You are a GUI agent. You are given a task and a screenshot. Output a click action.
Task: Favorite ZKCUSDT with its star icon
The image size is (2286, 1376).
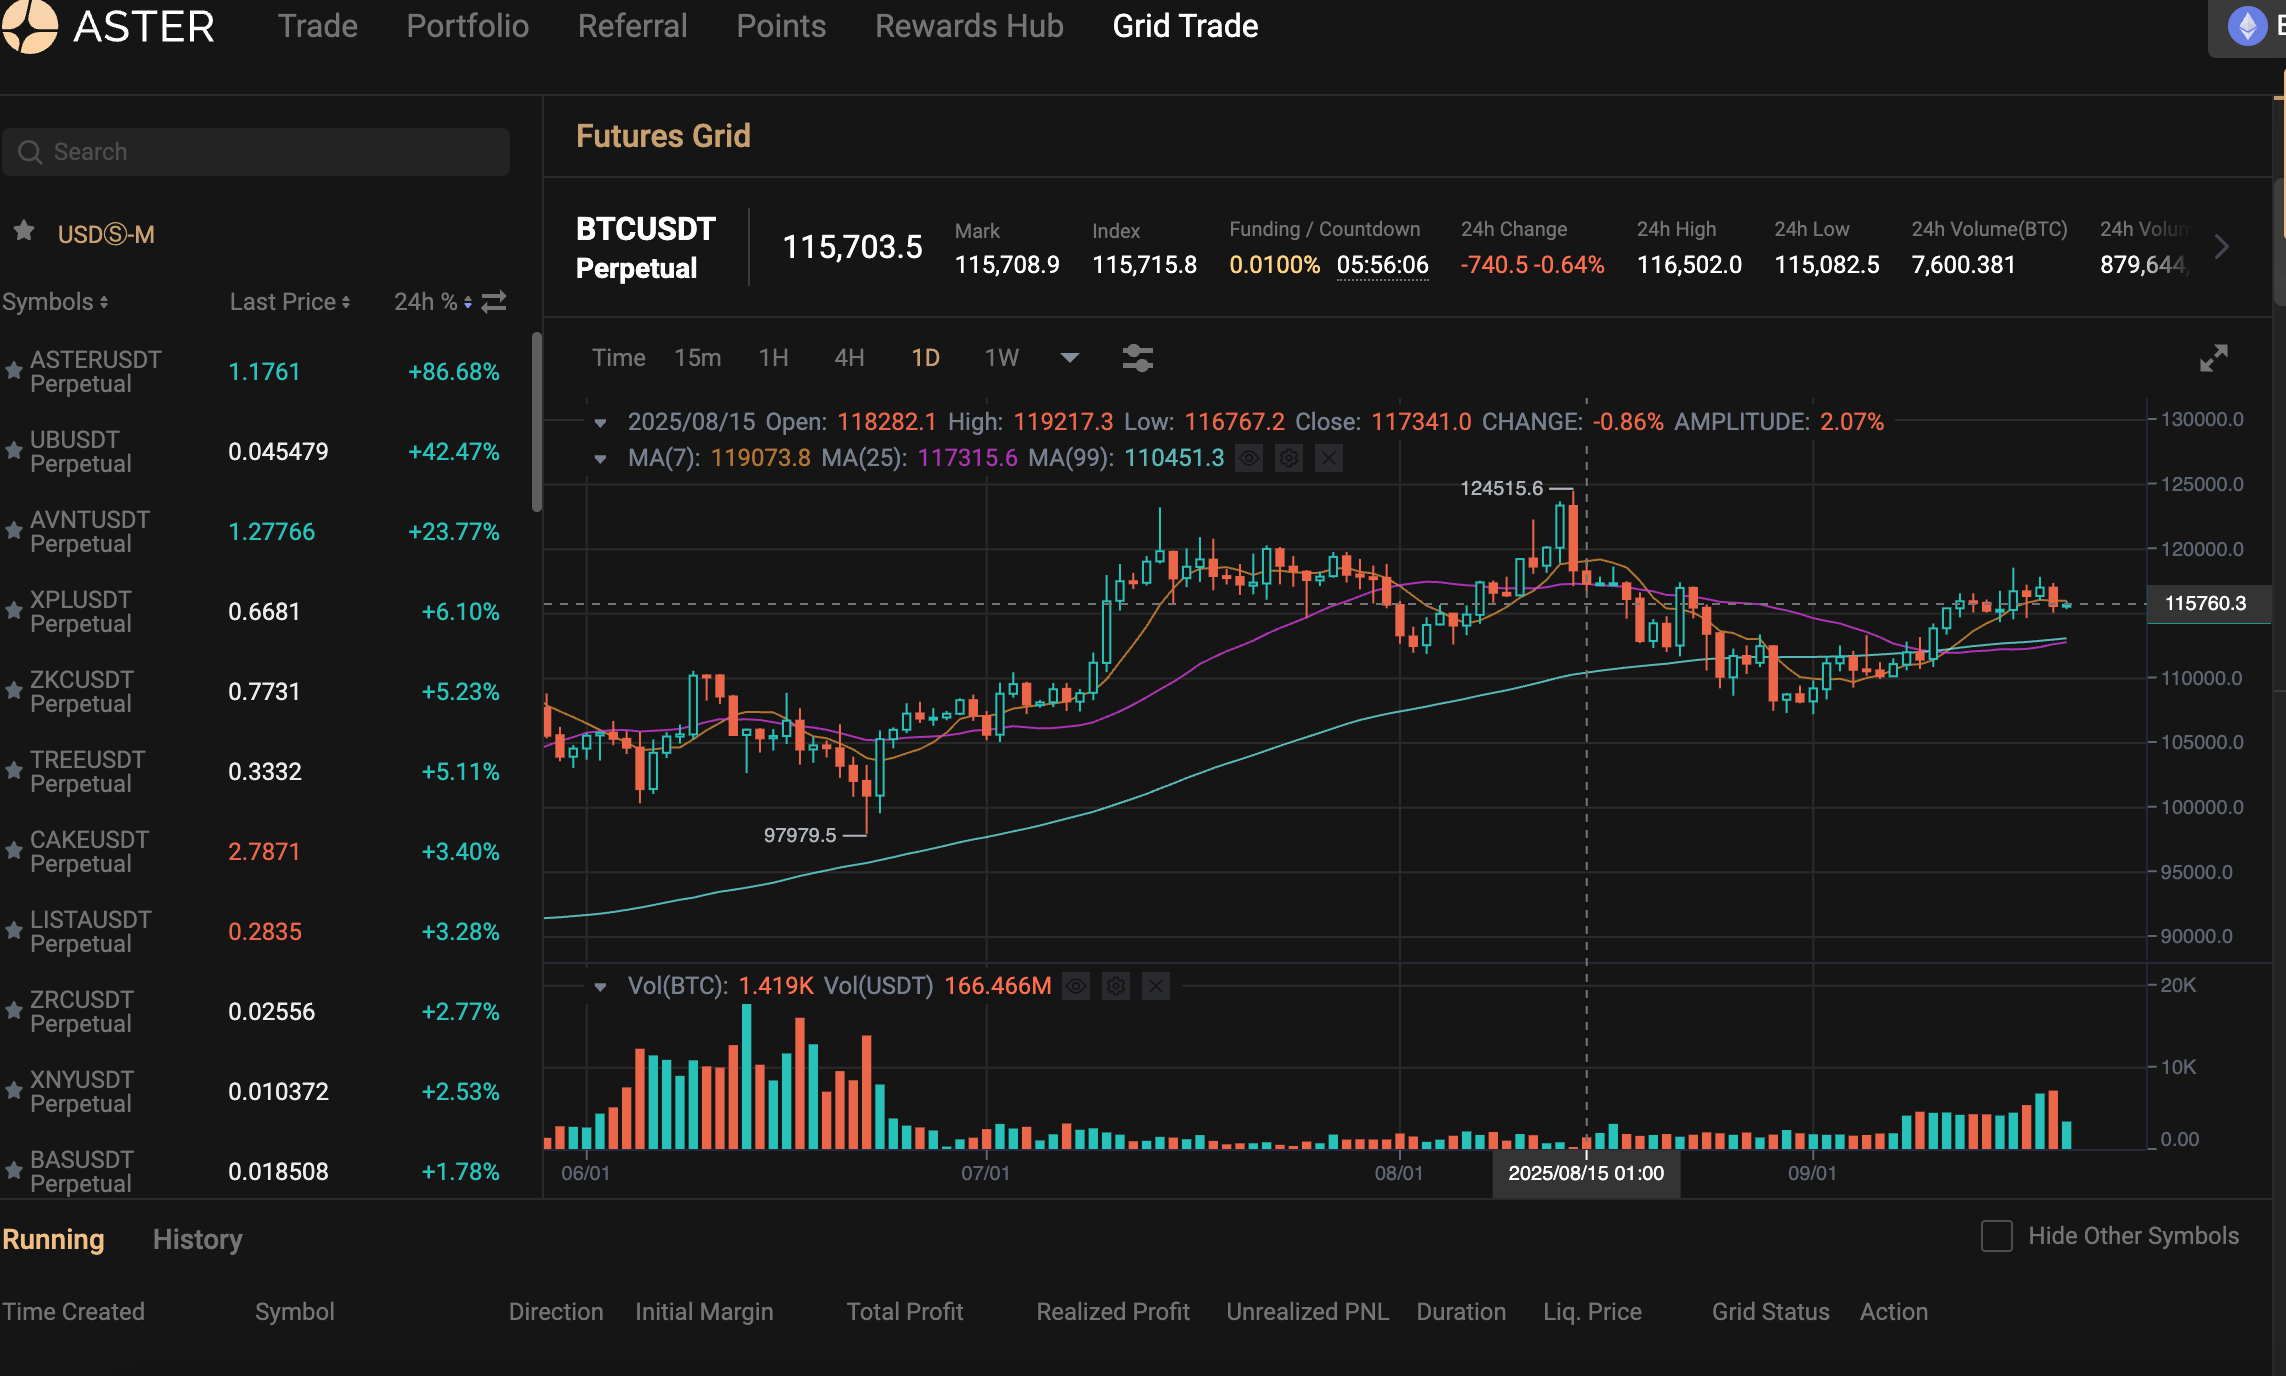pyautogui.click(x=14, y=691)
